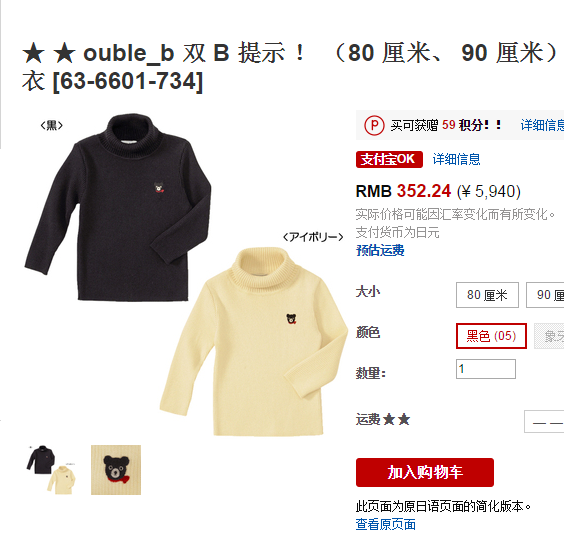This screenshot has width=564, height=533.
Task: Click the bear emblem on ivory sweater
Action: pos(291,319)
